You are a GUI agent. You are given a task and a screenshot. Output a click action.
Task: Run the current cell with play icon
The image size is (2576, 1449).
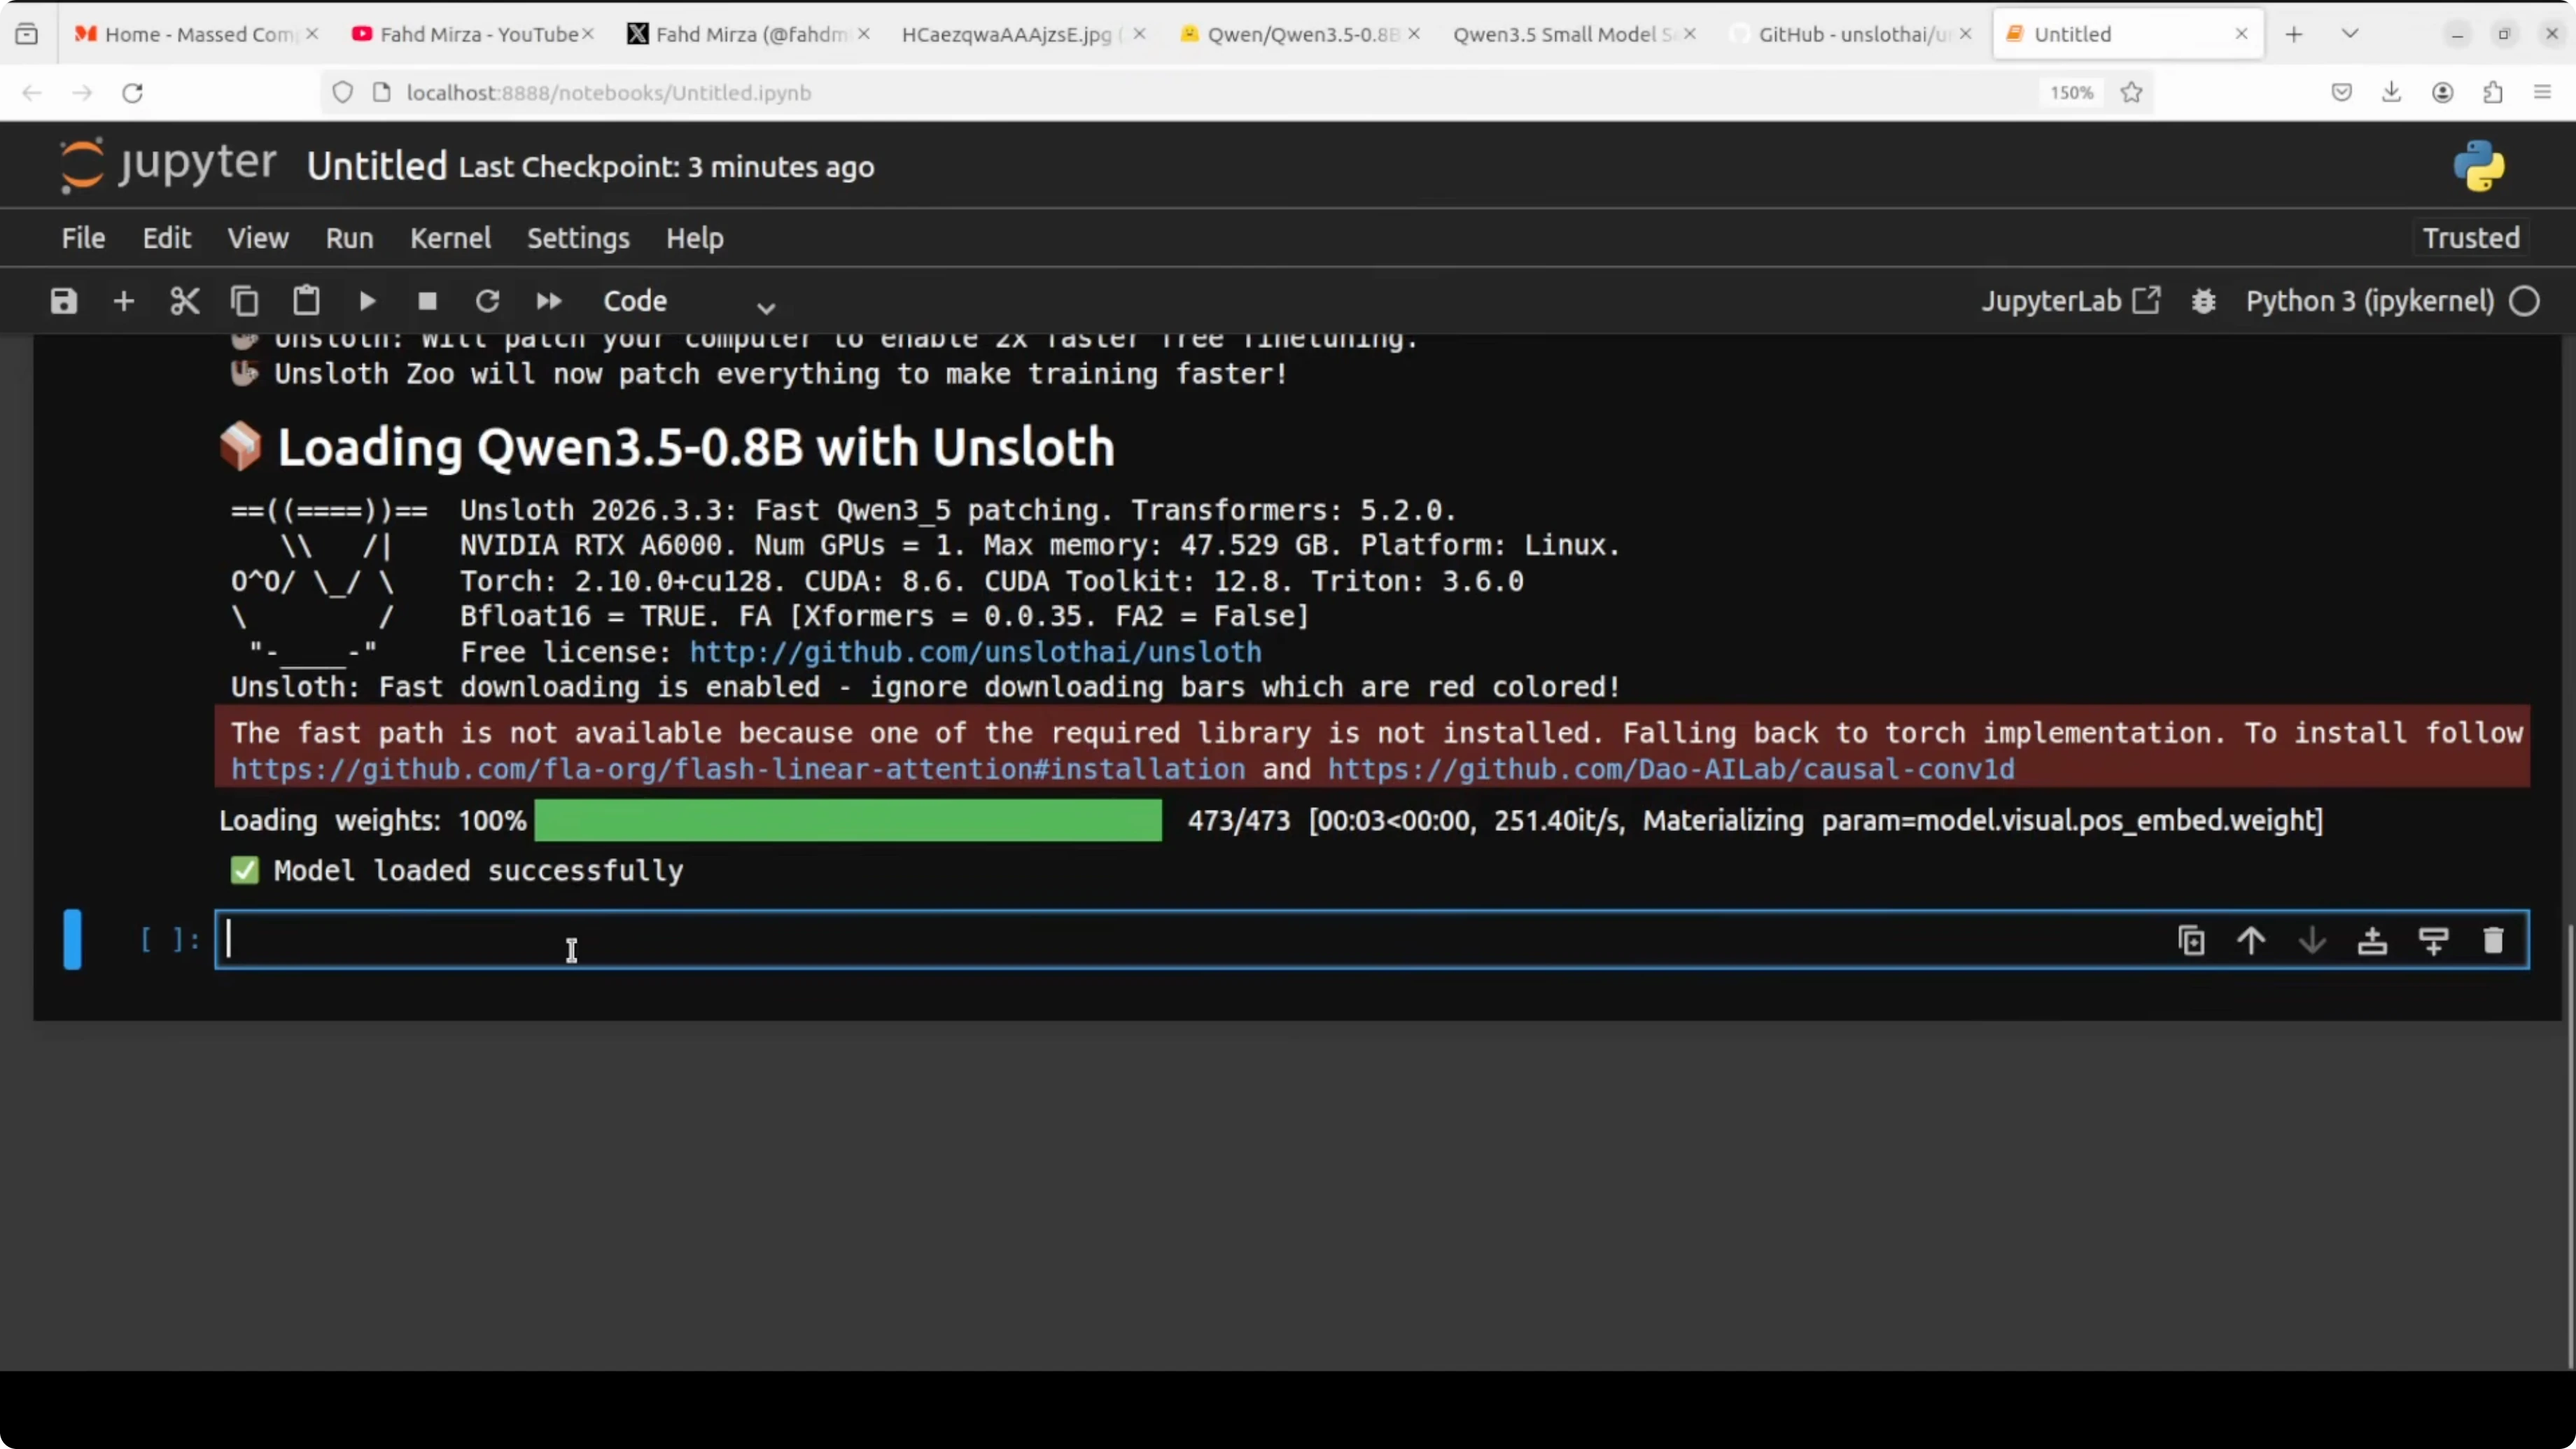(x=366, y=300)
